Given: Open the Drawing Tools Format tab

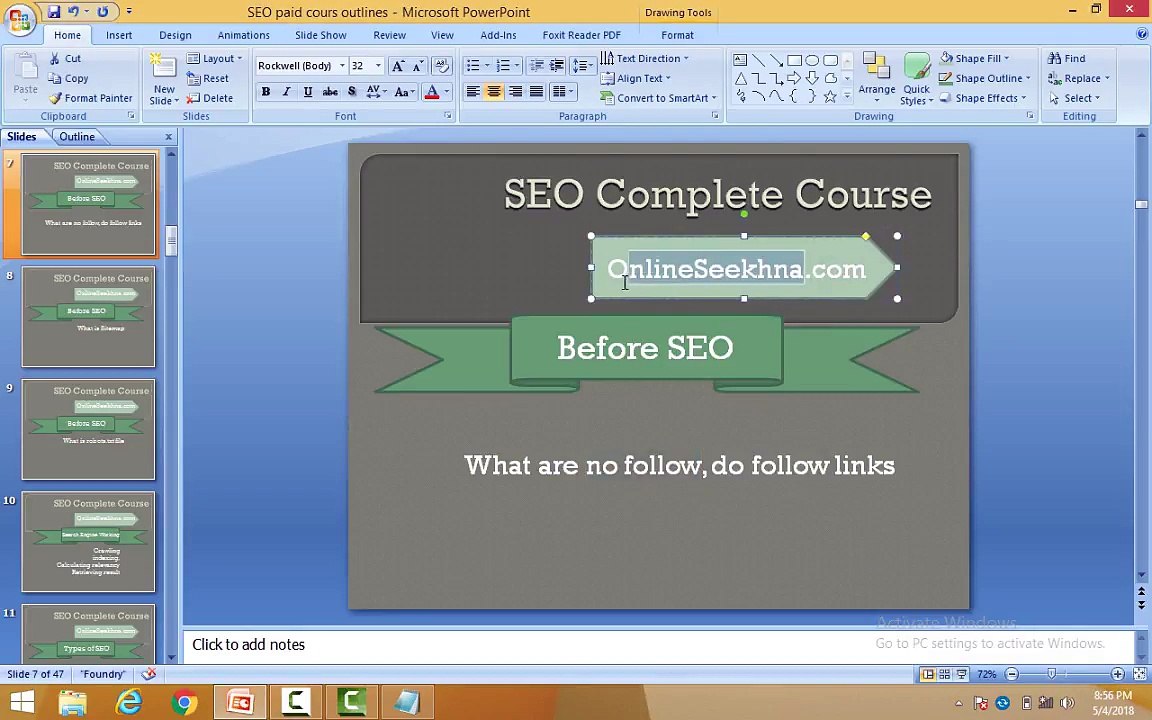Looking at the screenshot, I should pos(677,35).
